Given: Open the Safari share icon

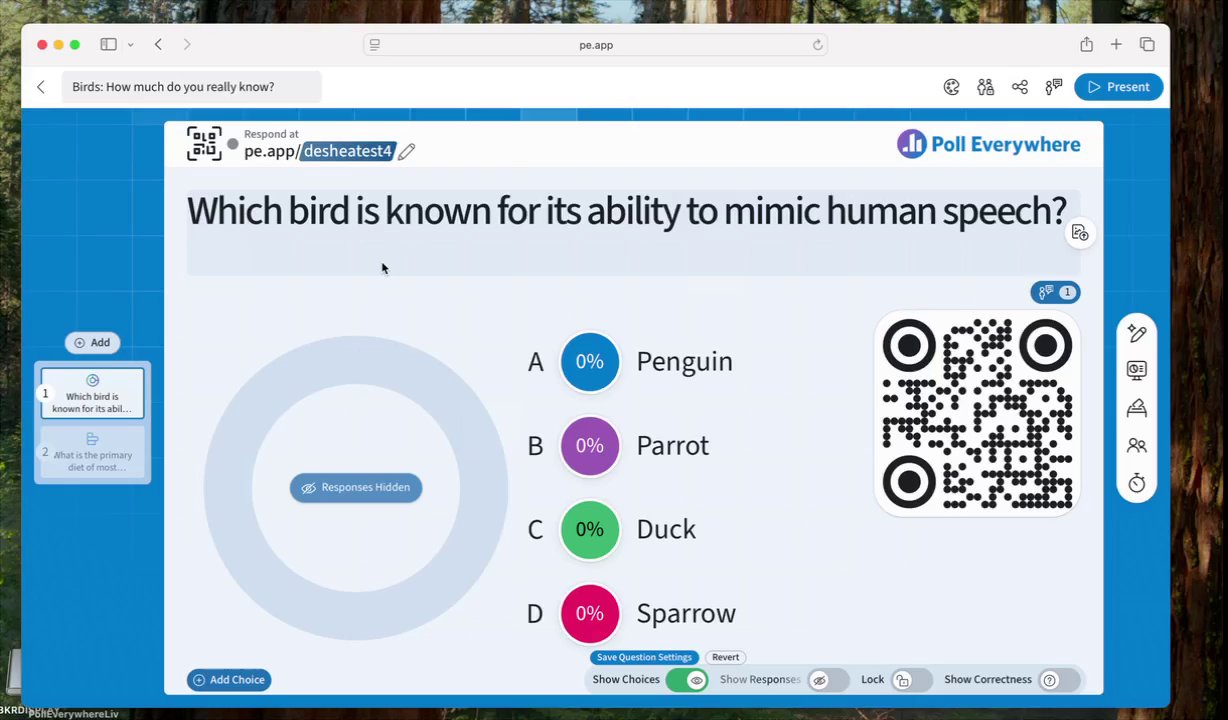Looking at the screenshot, I should [1086, 44].
